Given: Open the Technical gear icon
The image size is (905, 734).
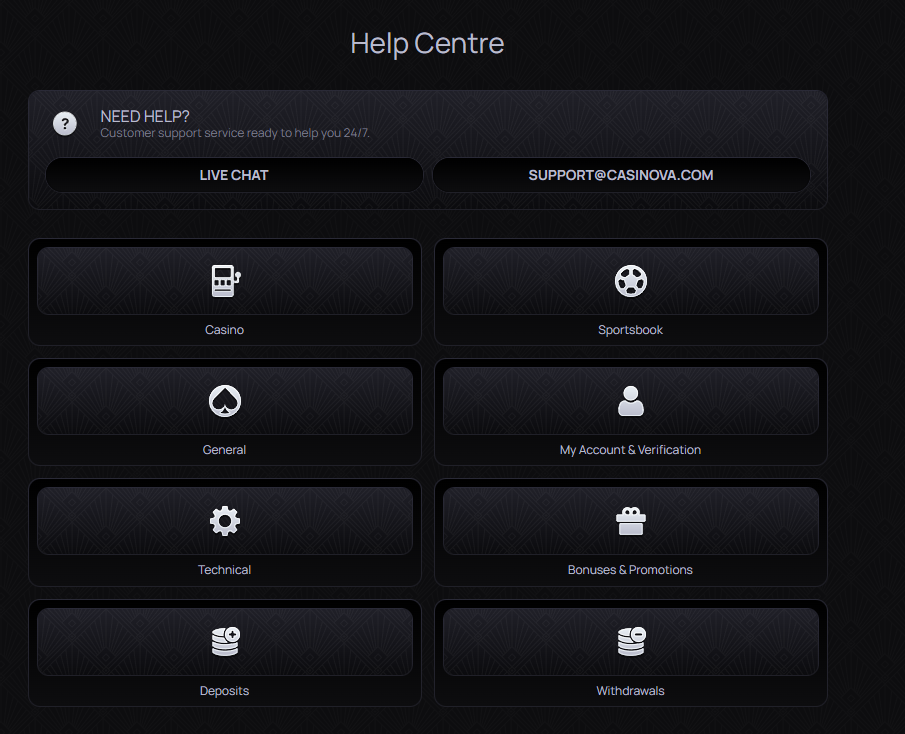Looking at the screenshot, I should [x=225, y=521].
